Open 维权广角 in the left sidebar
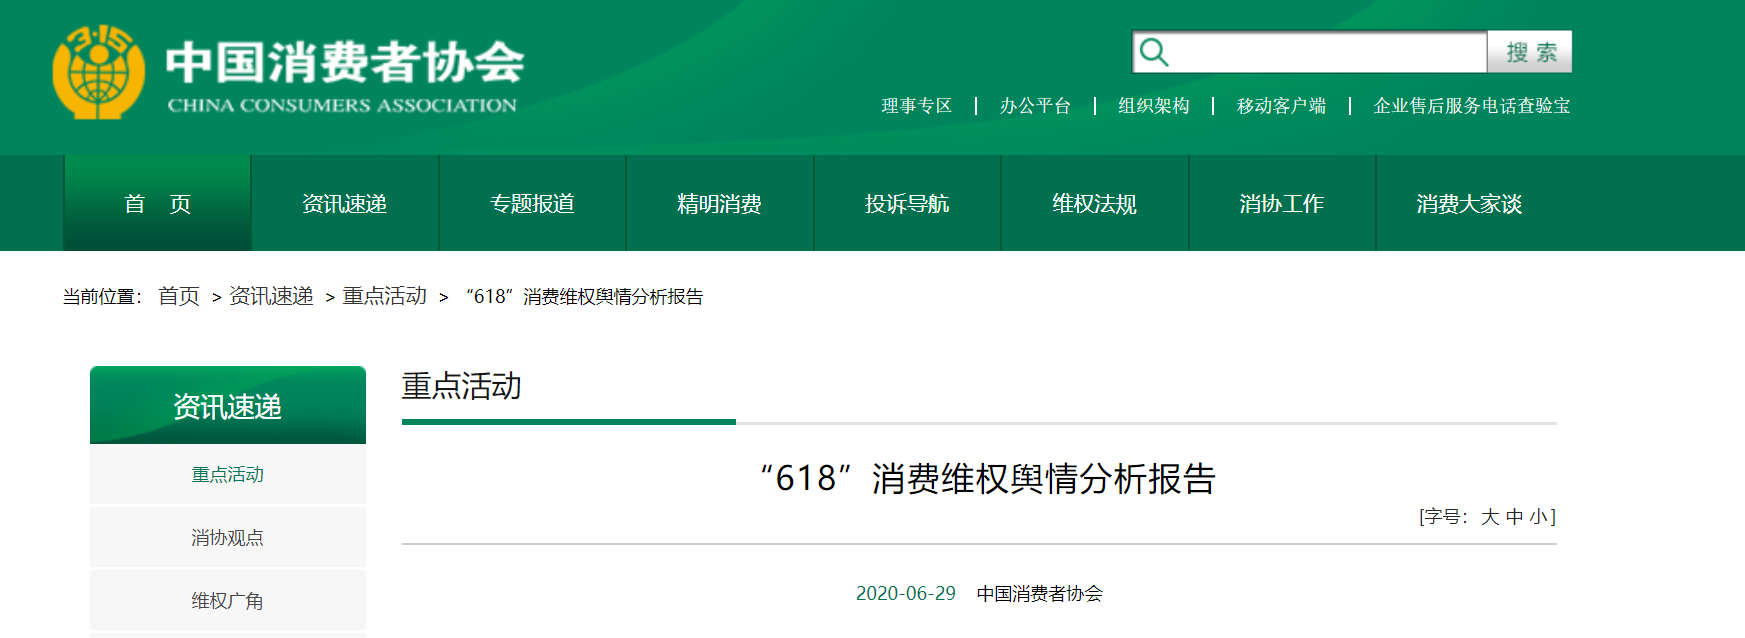1745x638 pixels. coord(227,601)
